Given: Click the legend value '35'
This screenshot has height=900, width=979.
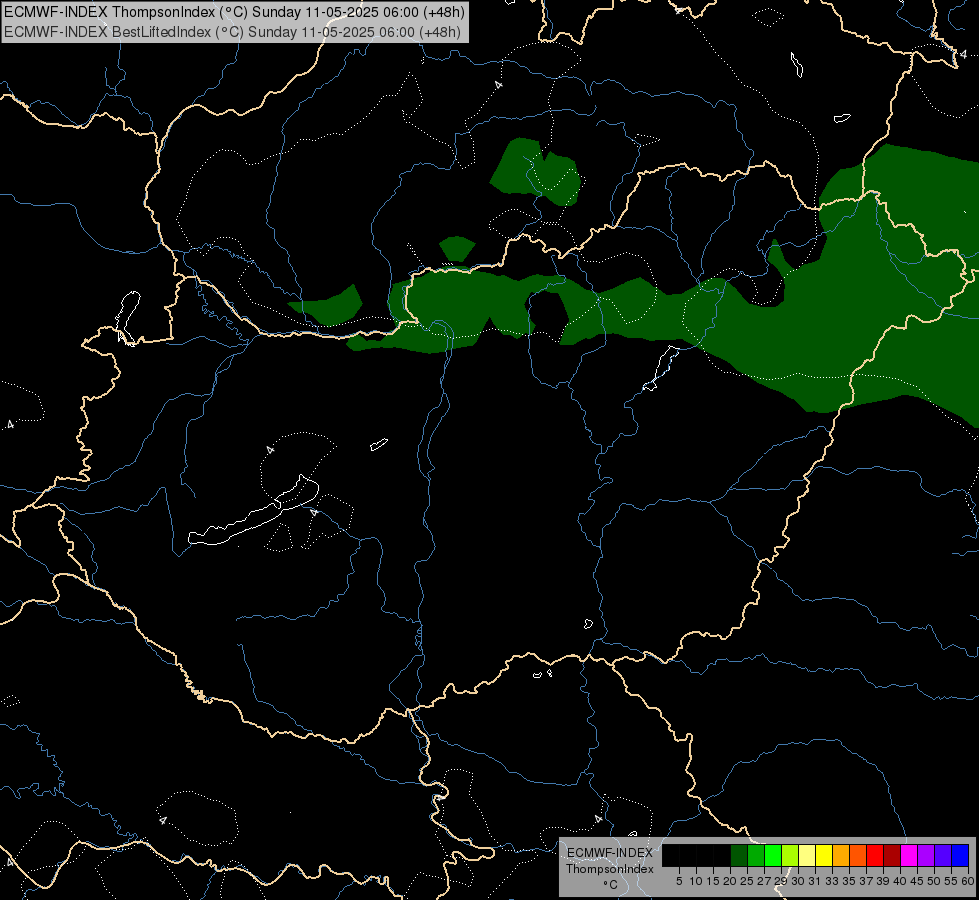Looking at the screenshot, I should (849, 881).
